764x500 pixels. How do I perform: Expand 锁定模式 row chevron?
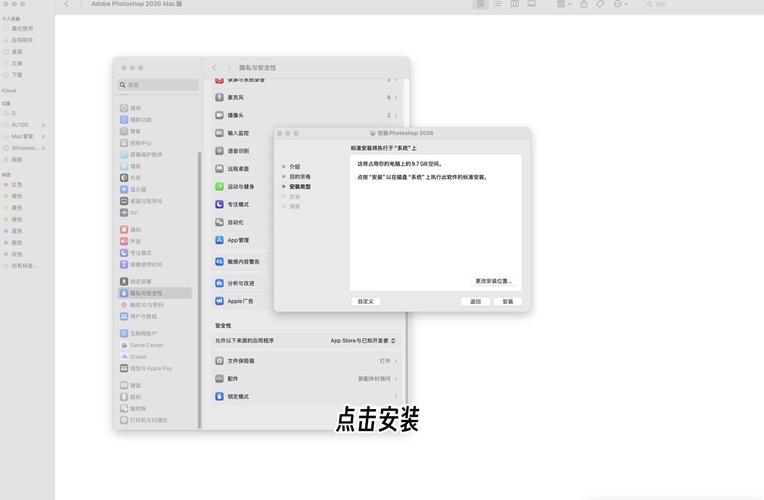tap(396, 397)
